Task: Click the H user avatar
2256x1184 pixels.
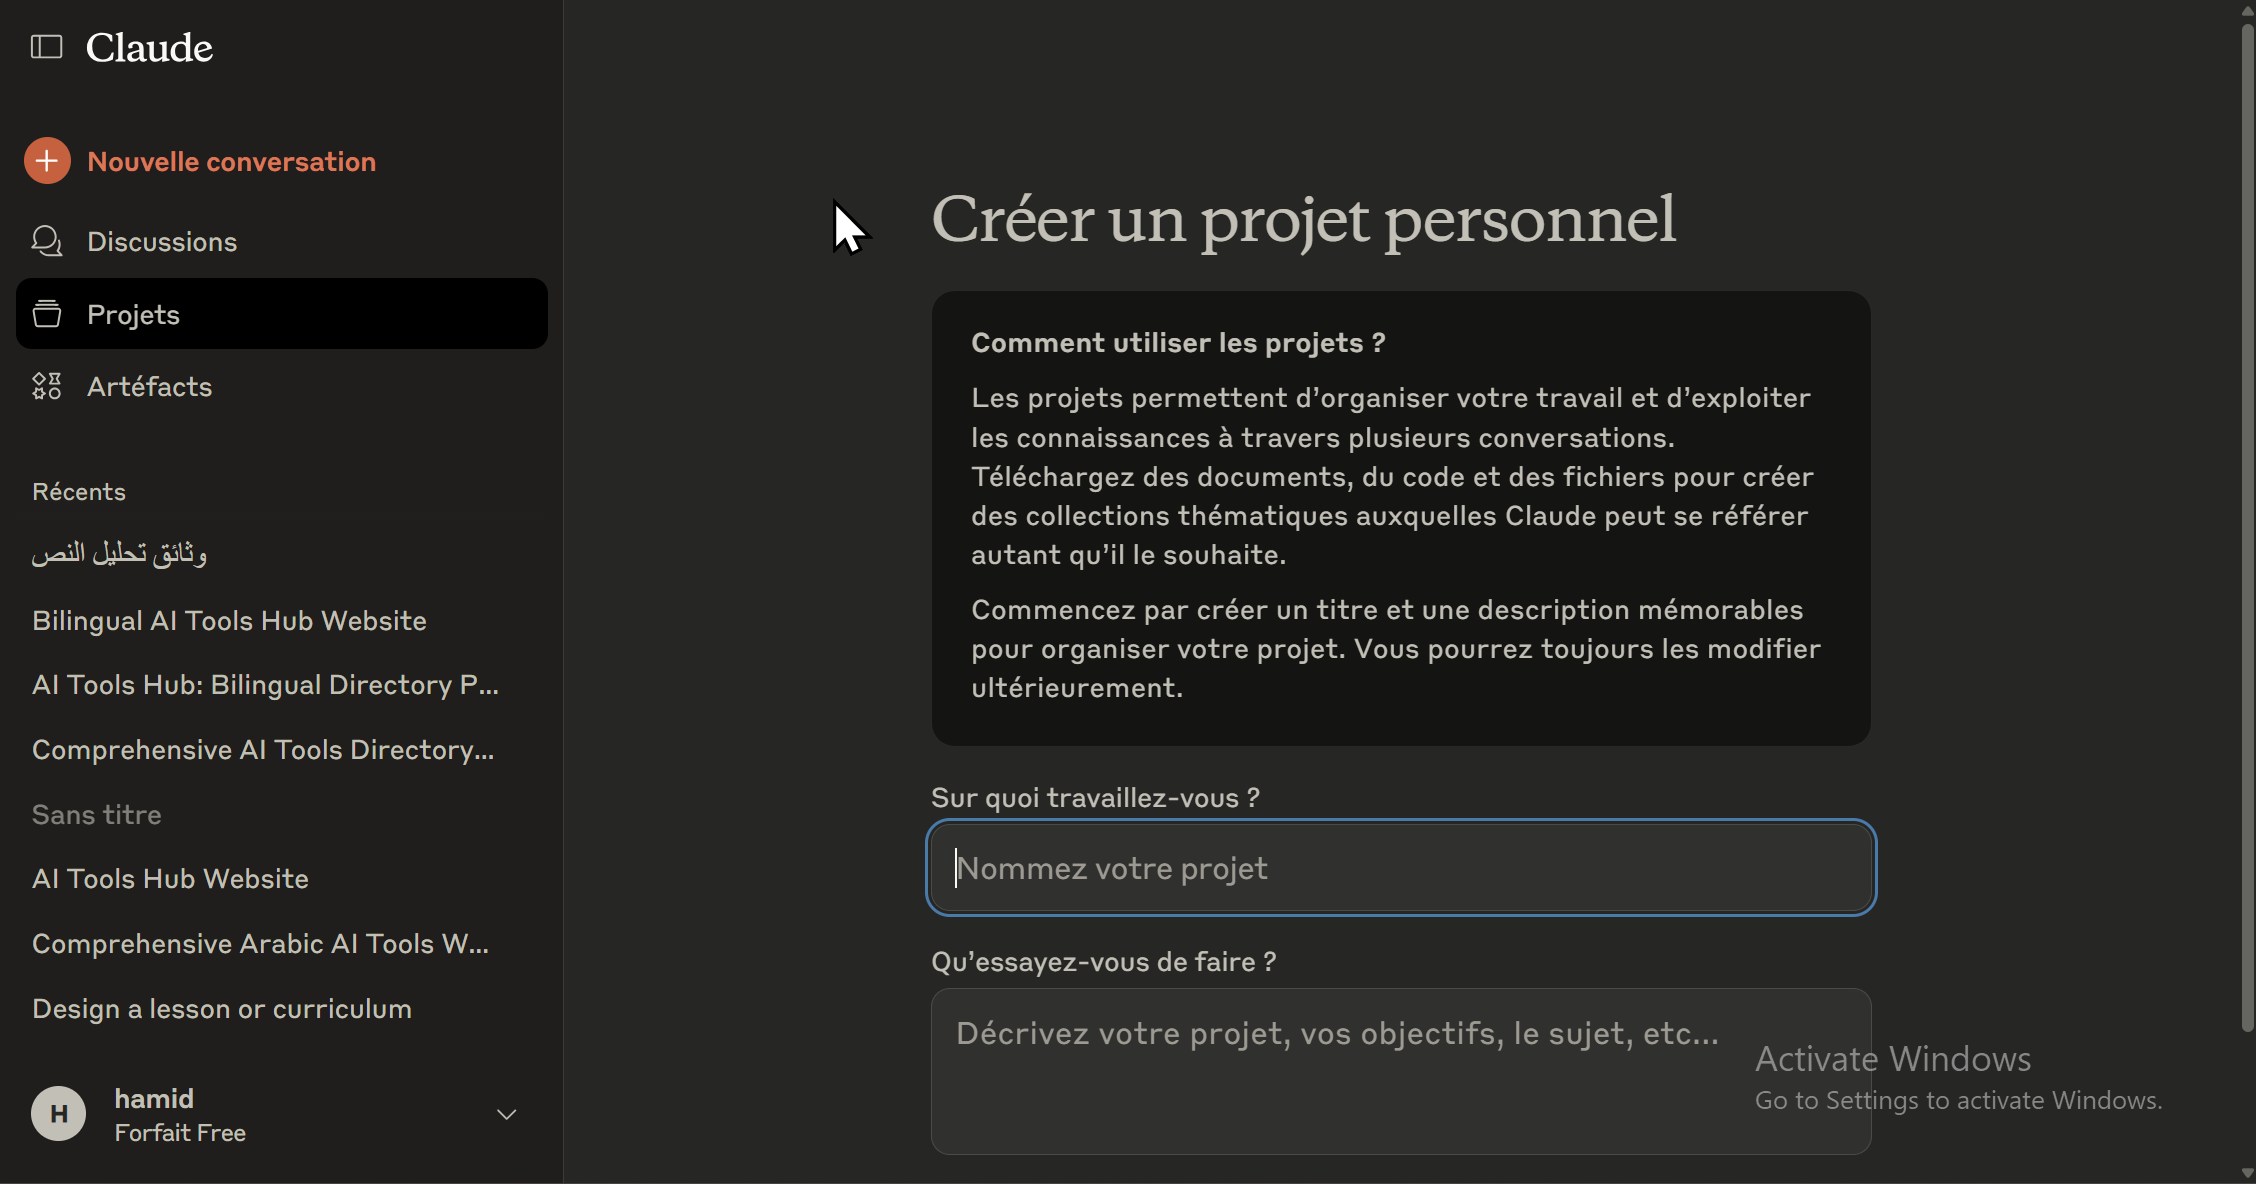Action: click(x=58, y=1114)
